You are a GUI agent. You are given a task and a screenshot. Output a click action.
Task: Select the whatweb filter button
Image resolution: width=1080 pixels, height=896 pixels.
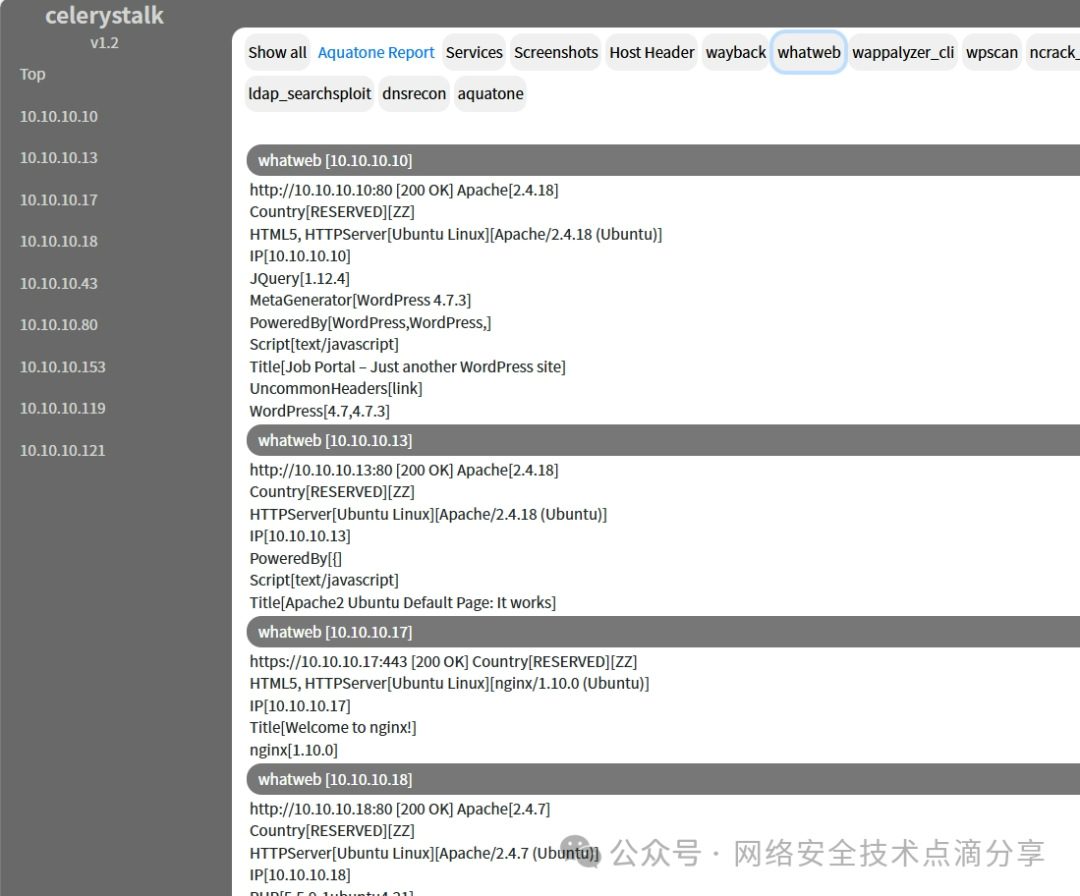(809, 52)
